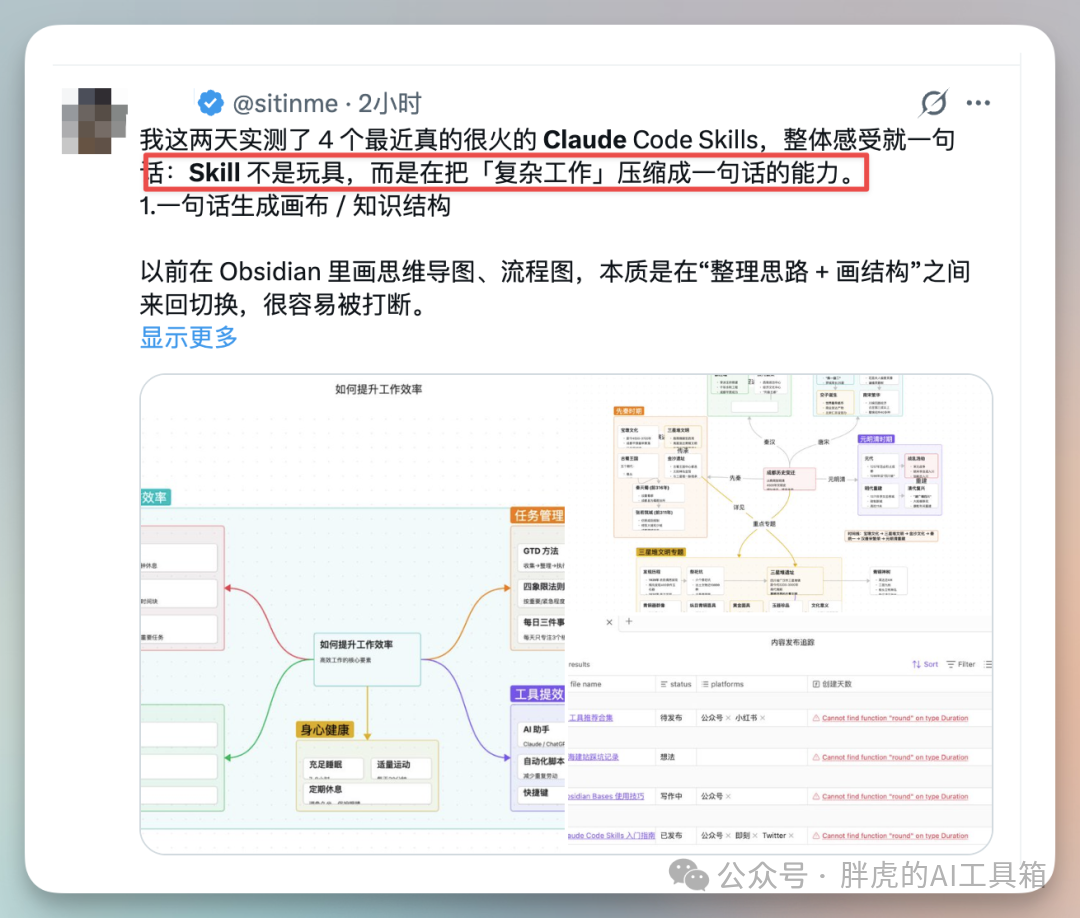The width and height of the screenshot is (1080, 918).
Task: Open the tweet's three-dot more menu
Action: (x=978, y=103)
